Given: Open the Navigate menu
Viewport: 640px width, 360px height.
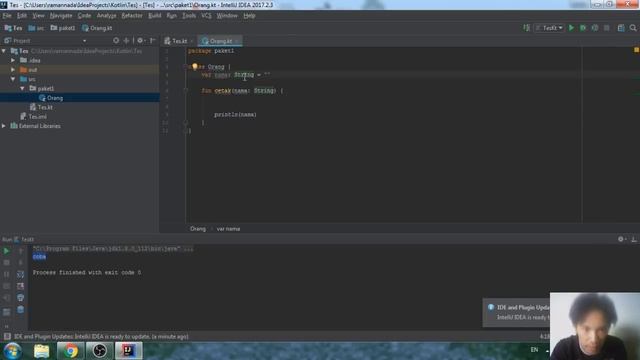Looking at the screenshot, I should [61, 16].
